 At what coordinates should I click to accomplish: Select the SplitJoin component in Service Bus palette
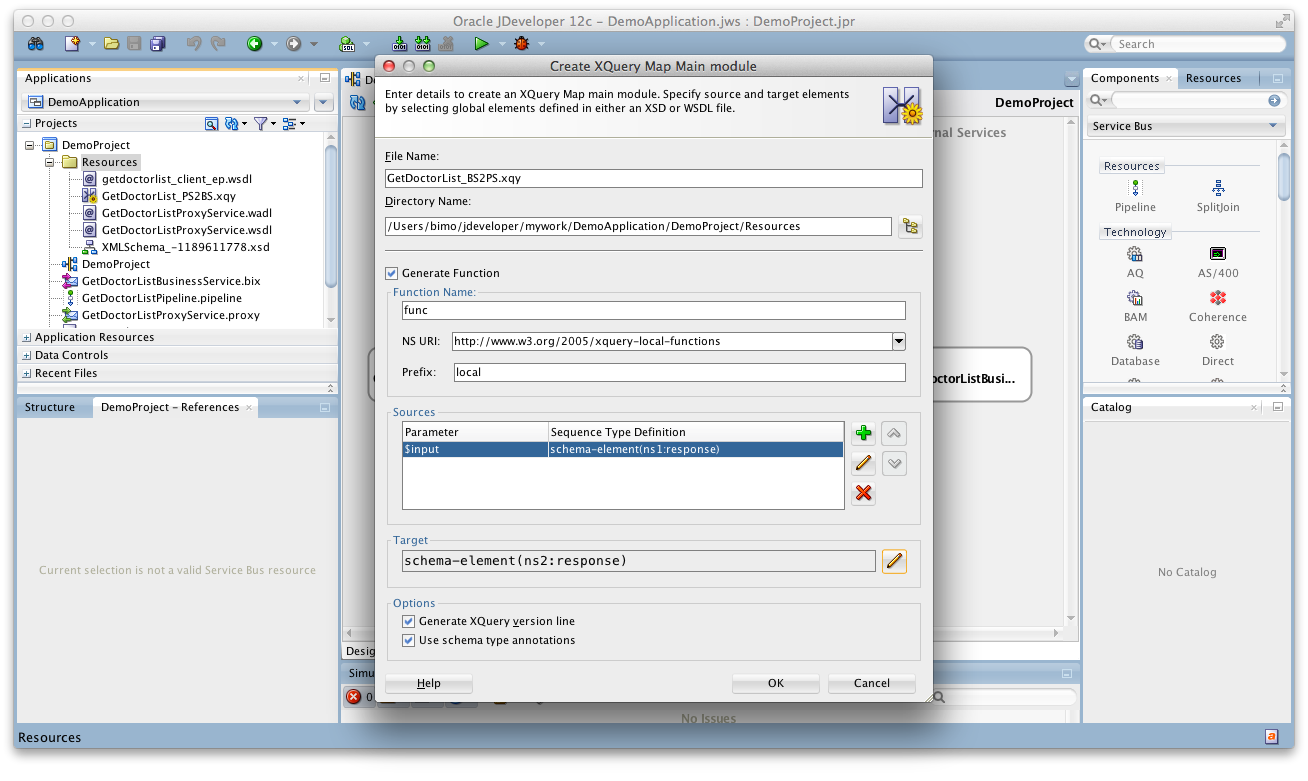[x=1218, y=195]
